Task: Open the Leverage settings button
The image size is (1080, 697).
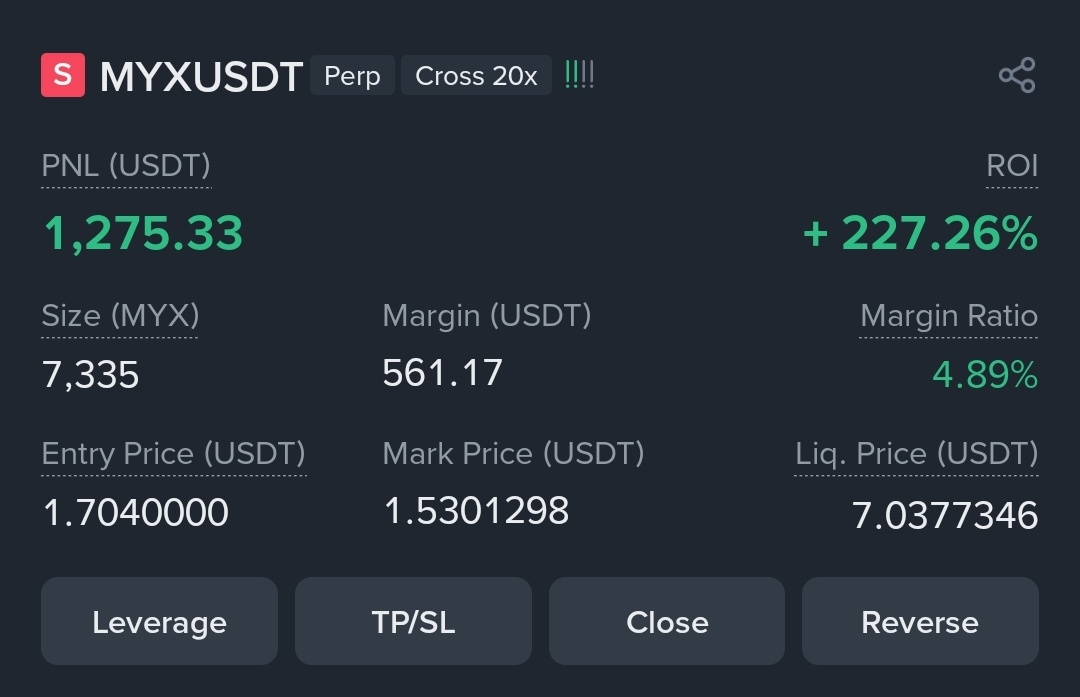Action: (159, 621)
